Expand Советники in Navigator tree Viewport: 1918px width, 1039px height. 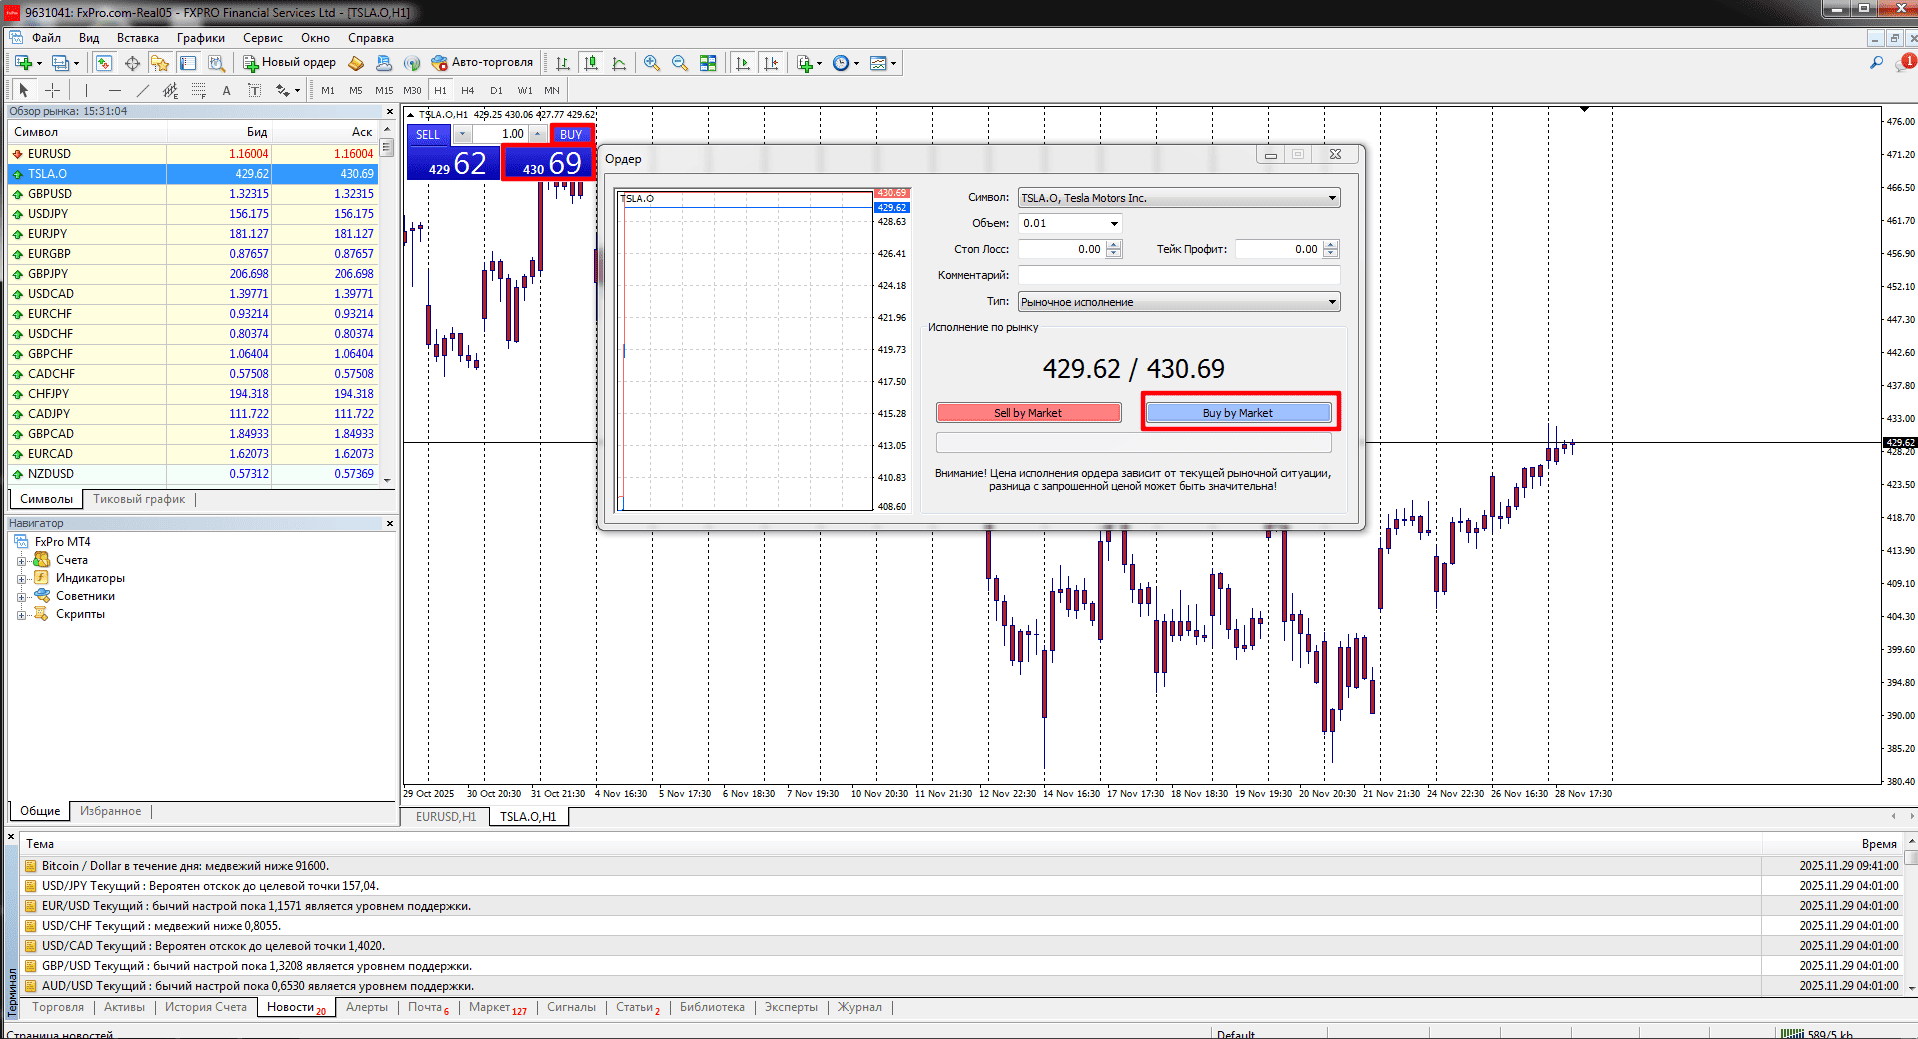[x=21, y=596]
